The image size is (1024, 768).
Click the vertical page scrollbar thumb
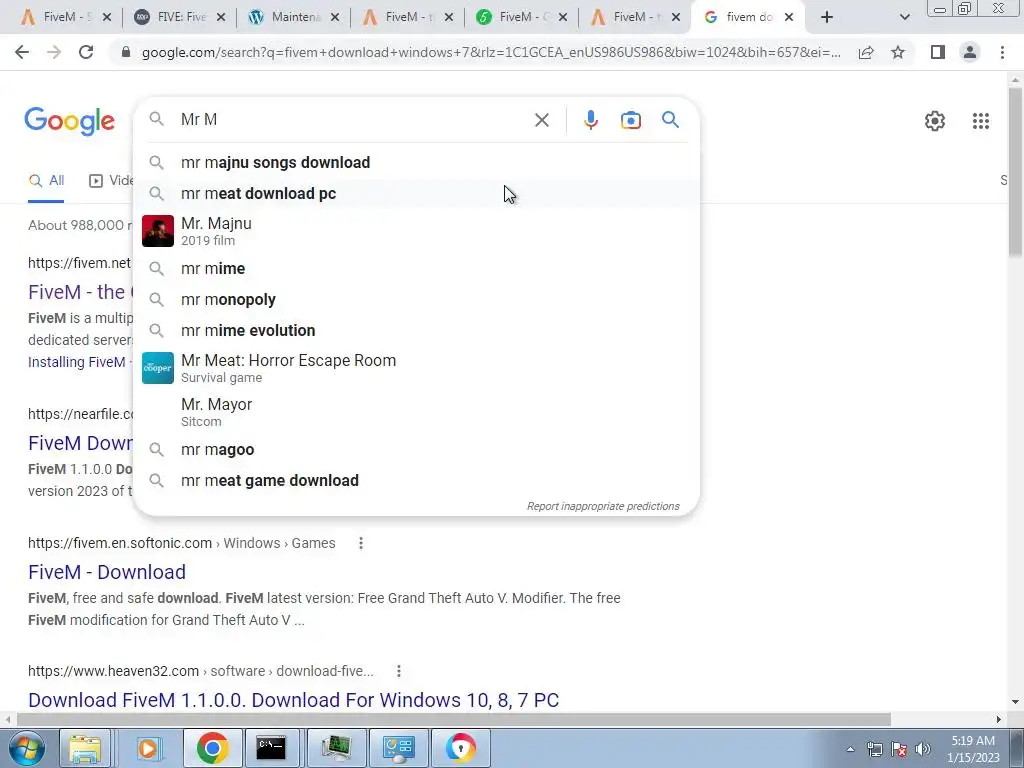1015,172
